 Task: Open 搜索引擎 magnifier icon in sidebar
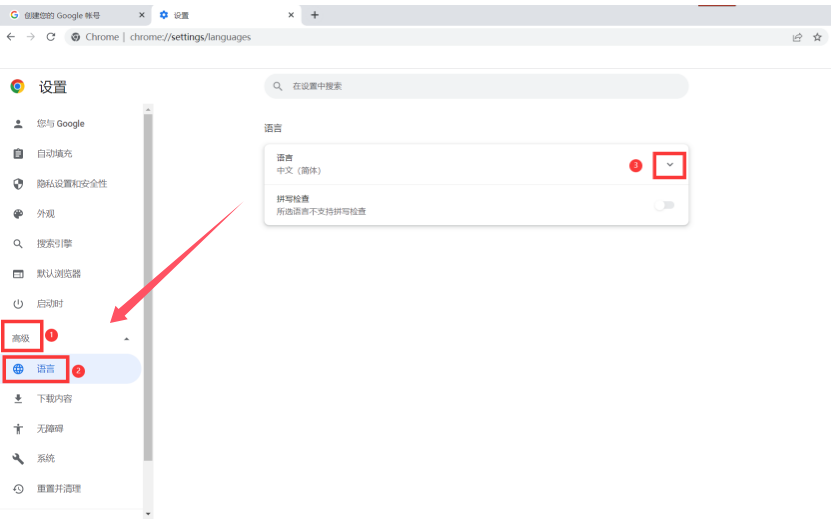pyautogui.click(x=18, y=244)
